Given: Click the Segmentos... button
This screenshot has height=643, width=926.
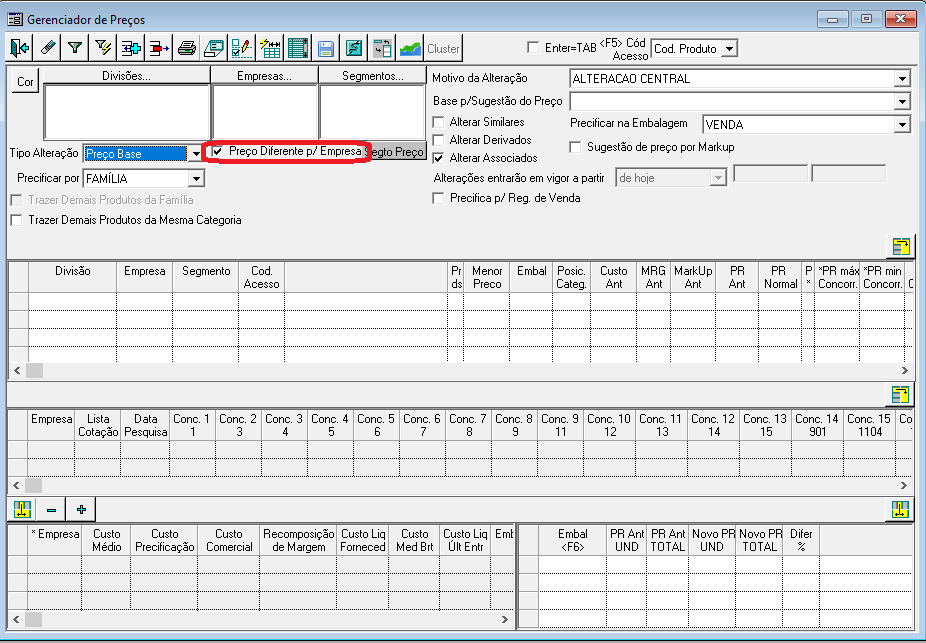Looking at the screenshot, I should pos(373,76).
